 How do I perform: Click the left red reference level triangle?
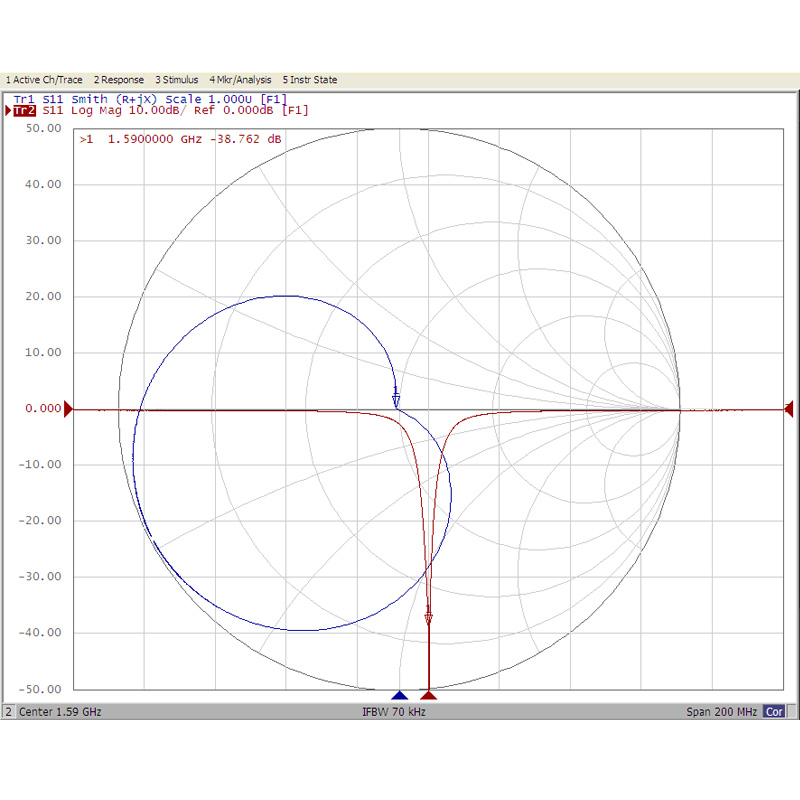click(69, 409)
